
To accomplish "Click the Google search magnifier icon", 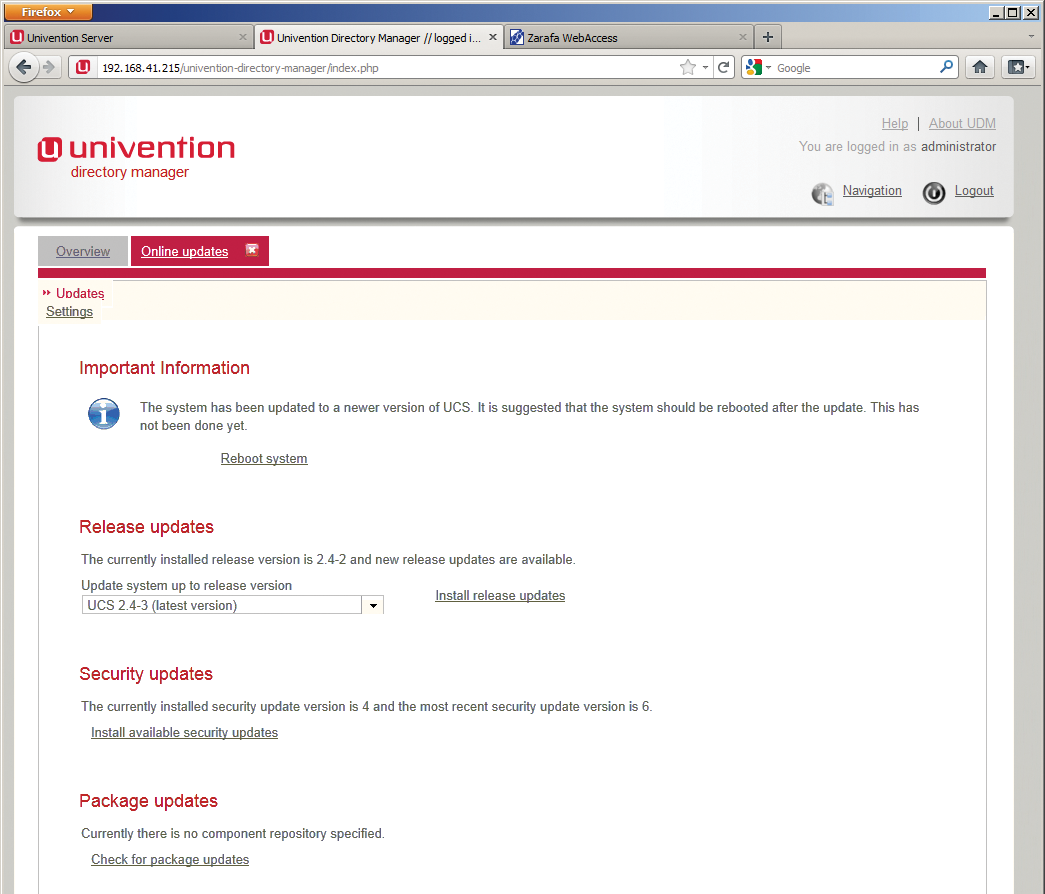I will coord(947,67).
